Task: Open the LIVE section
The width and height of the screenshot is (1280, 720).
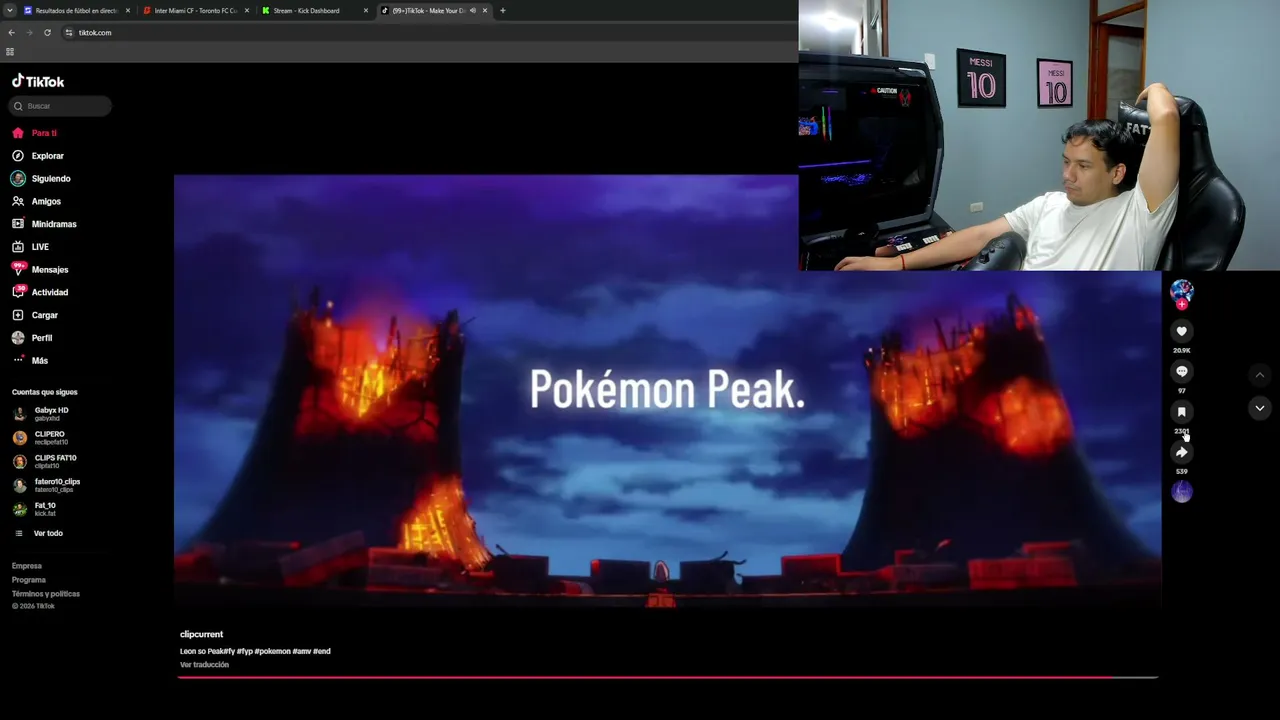Action: [x=40, y=247]
